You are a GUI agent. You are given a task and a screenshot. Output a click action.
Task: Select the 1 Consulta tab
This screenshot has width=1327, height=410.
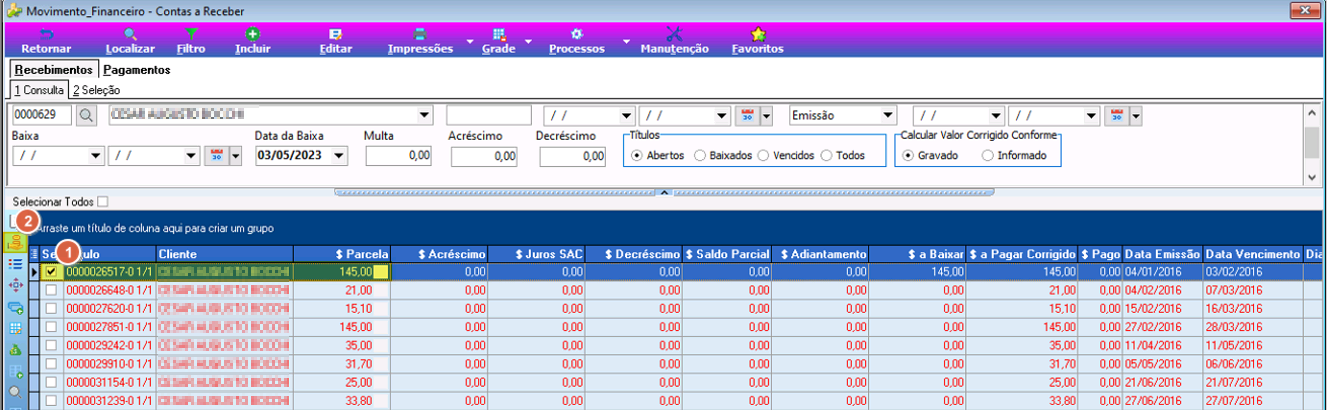click(39, 90)
